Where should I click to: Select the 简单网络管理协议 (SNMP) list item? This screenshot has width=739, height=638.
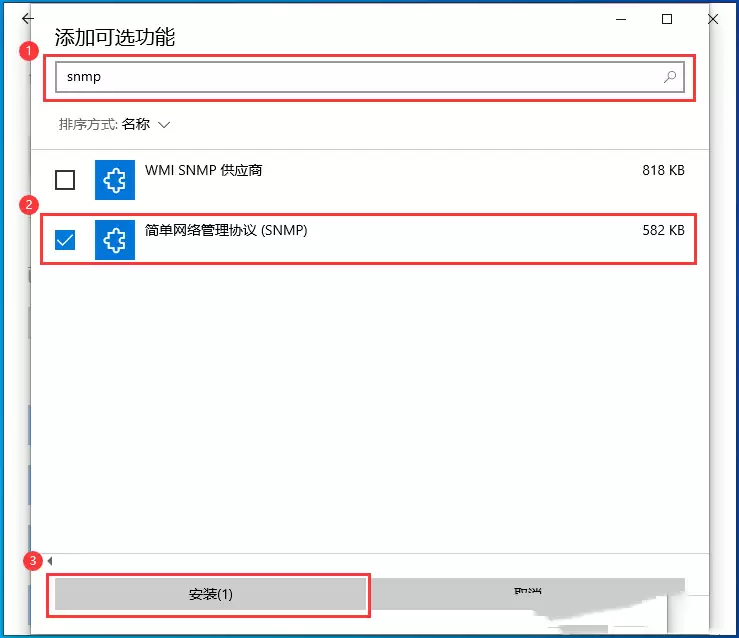(x=369, y=239)
